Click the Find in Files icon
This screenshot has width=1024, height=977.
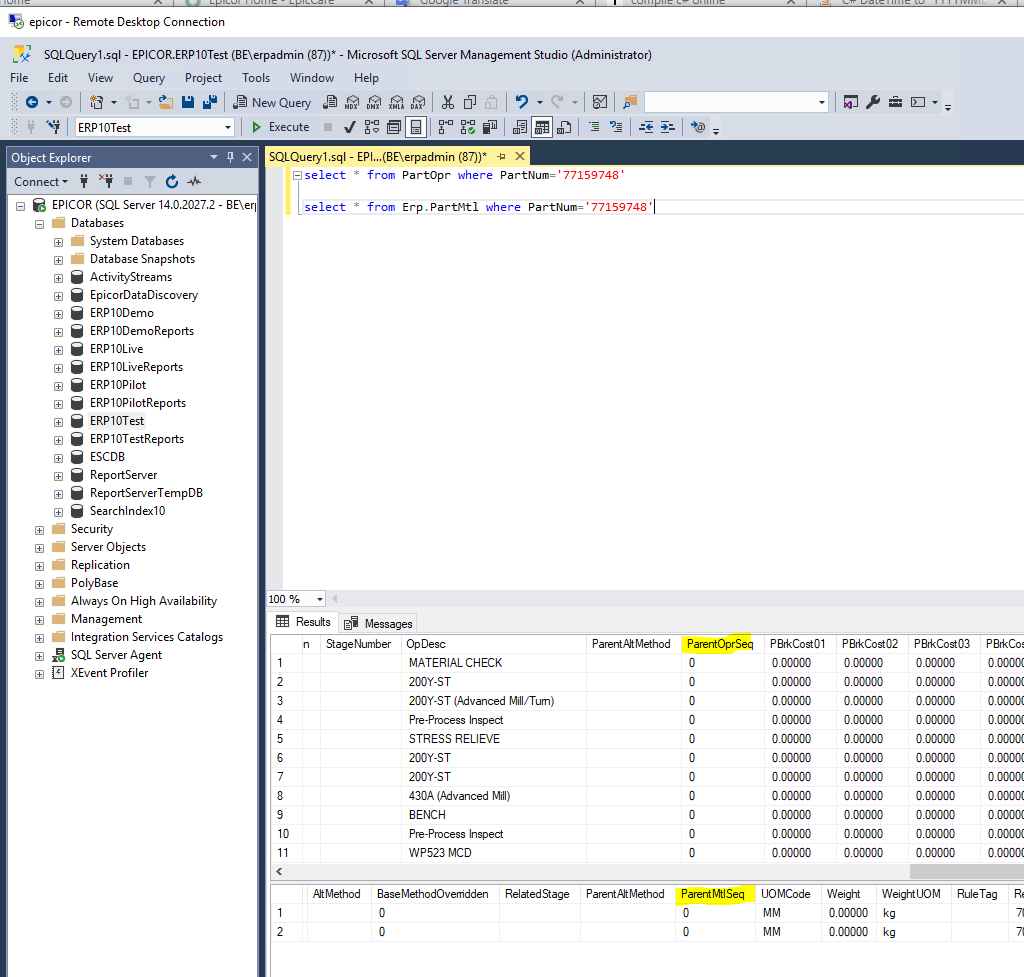pyautogui.click(x=630, y=102)
